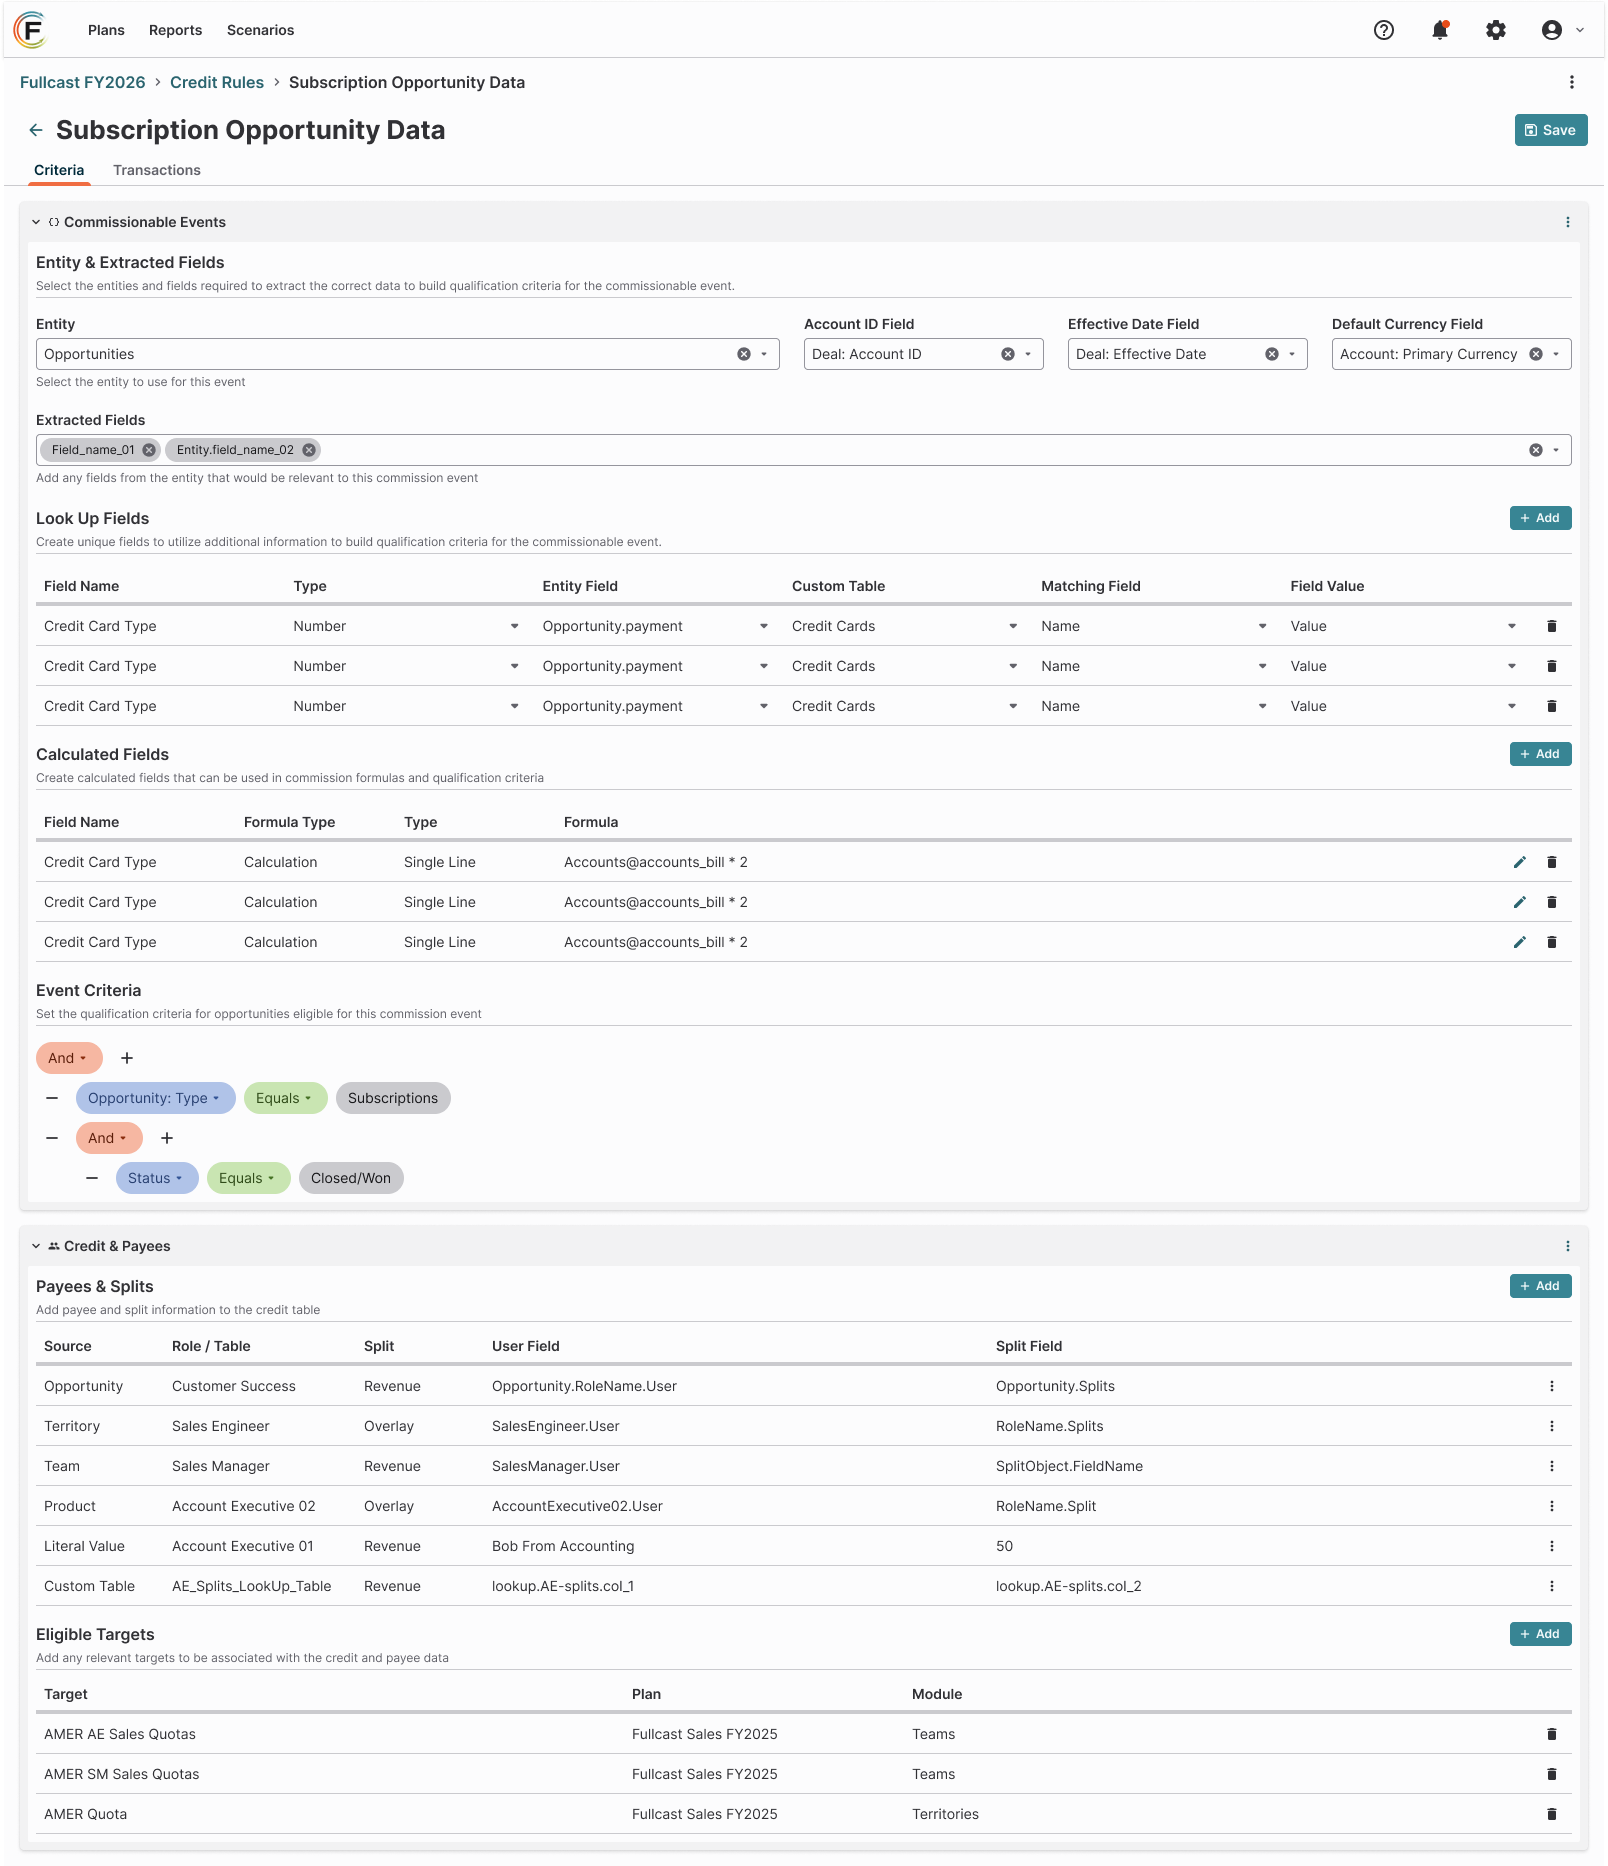Collapse the Credit & Payees section
The image size is (1608, 1866).
[36, 1246]
